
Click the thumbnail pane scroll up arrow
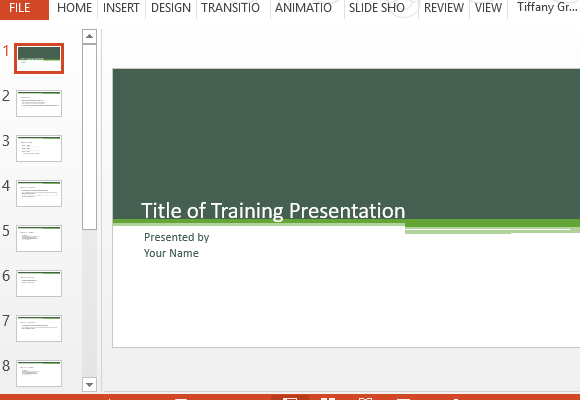click(x=89, y=36)
